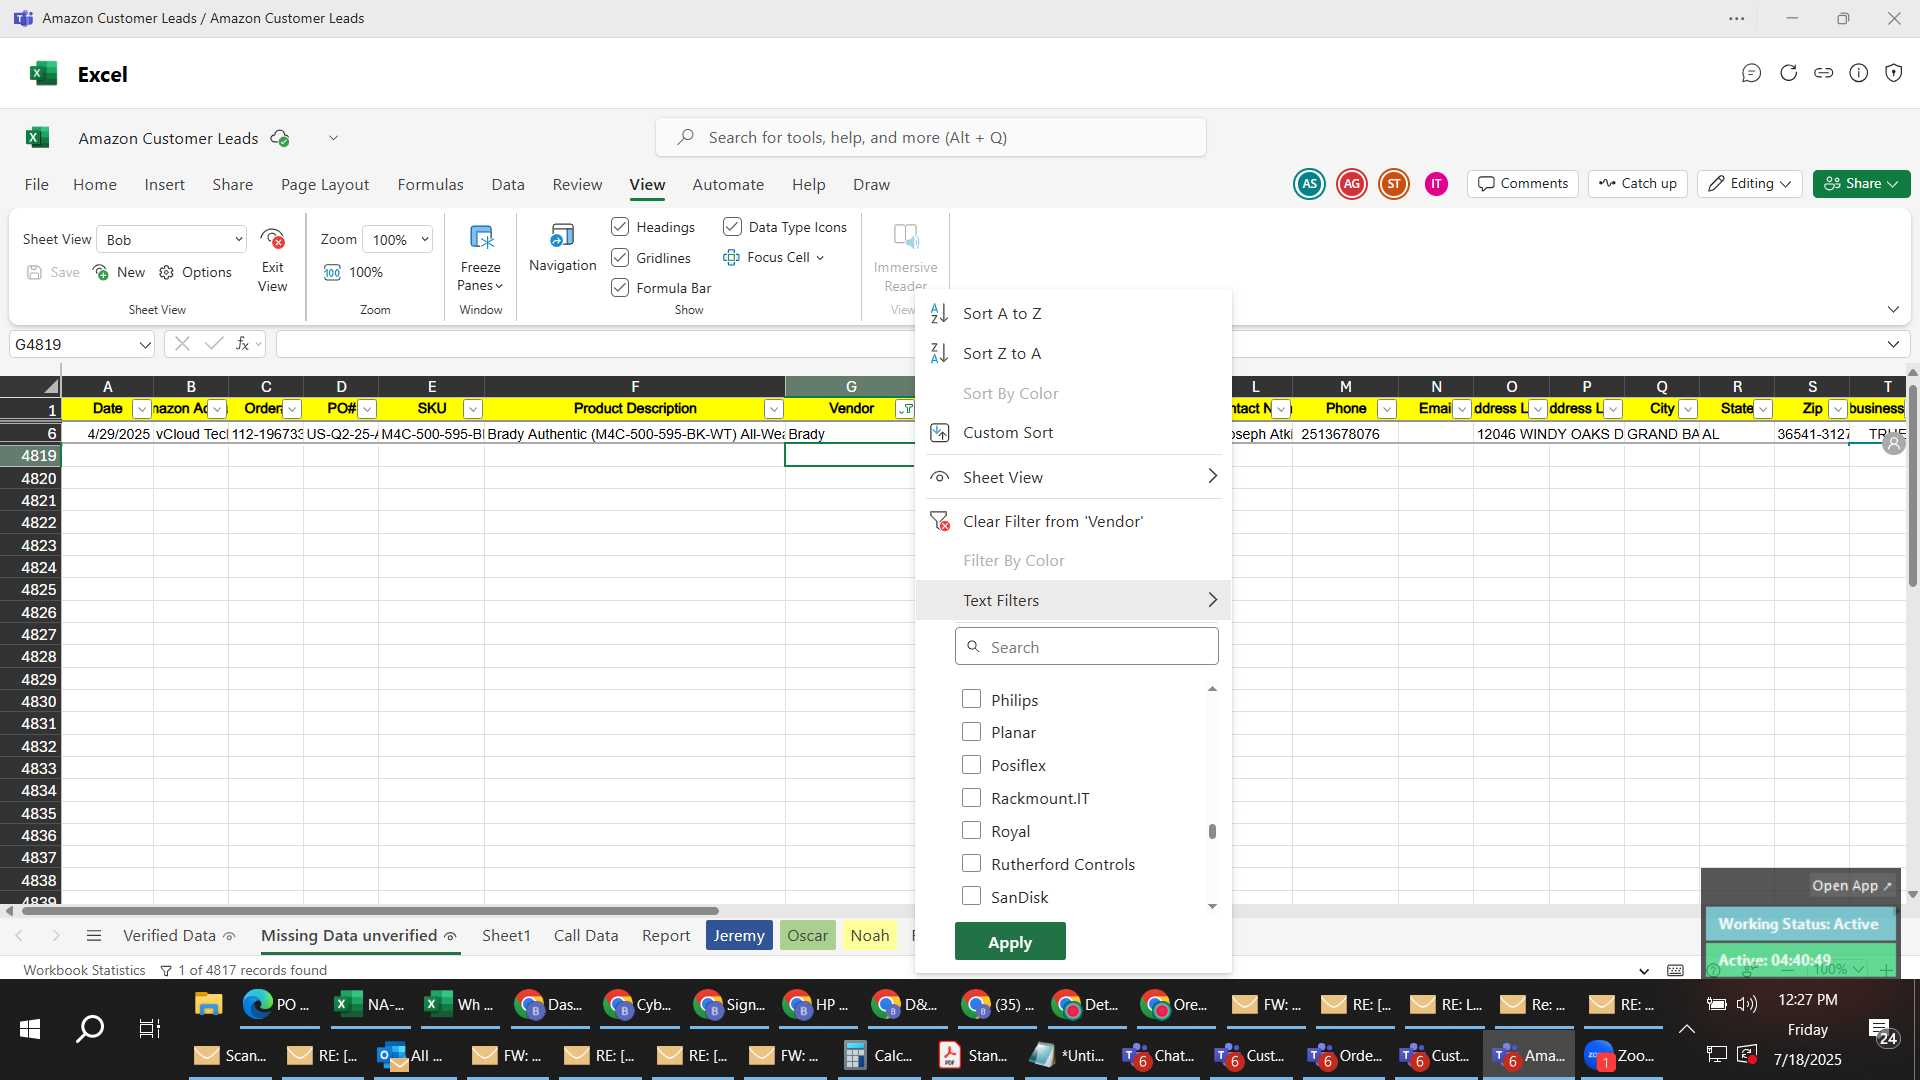
Task: Check the Rutherford Controls filter option
Action: click(971, 863)
